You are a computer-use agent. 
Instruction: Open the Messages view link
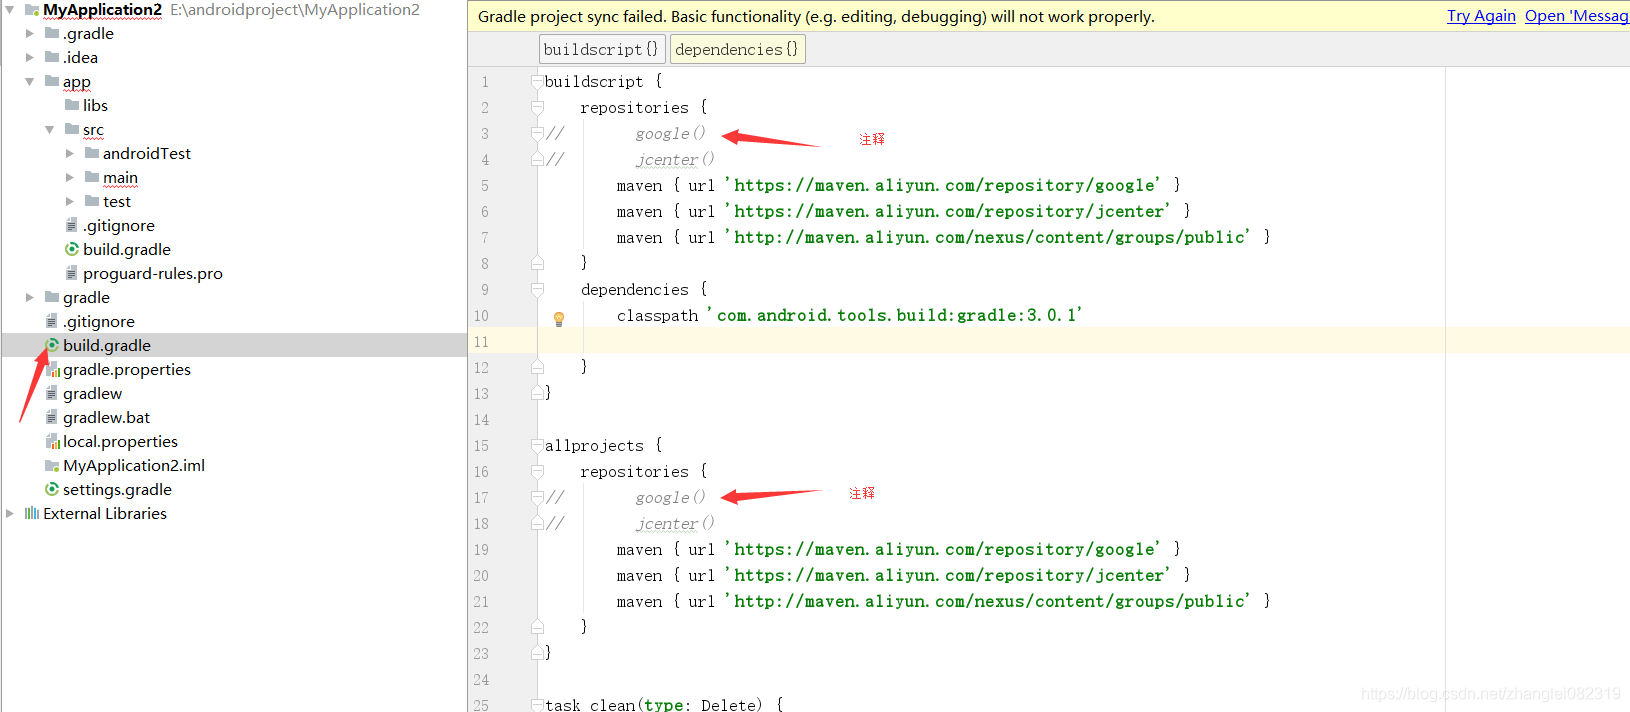tap(1577, 16)
